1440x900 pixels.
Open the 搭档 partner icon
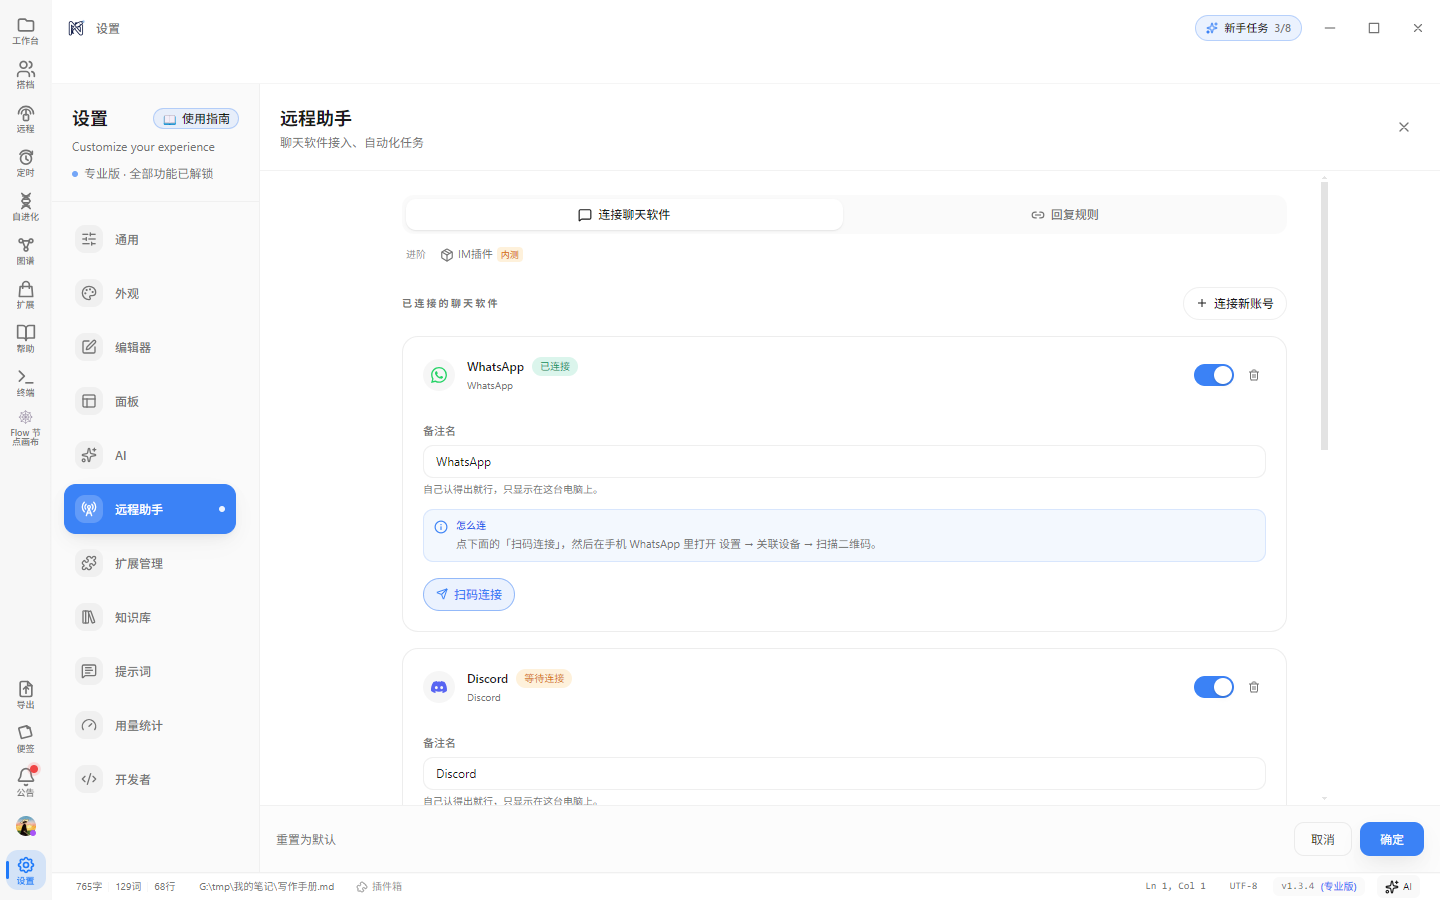[x=26, y=74]
